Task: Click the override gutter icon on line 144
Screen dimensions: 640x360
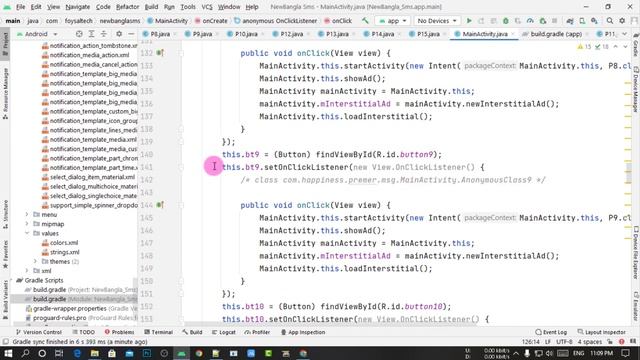Action: pos(160,205)
